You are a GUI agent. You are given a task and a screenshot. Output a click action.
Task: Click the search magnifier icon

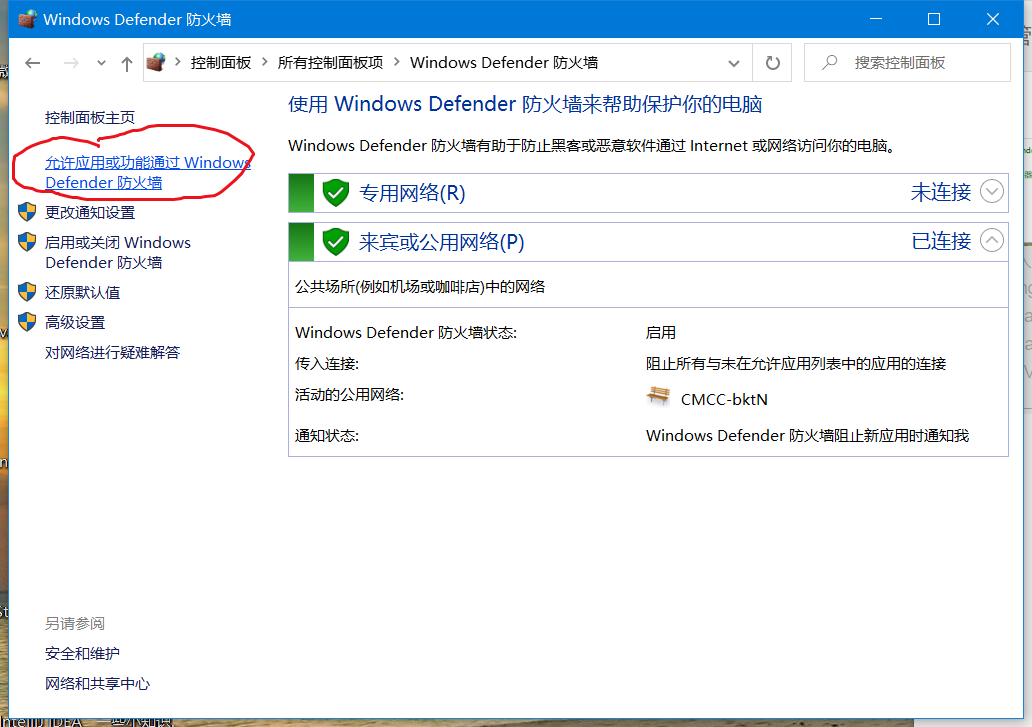pyautogui.click(x=830, y=63)
